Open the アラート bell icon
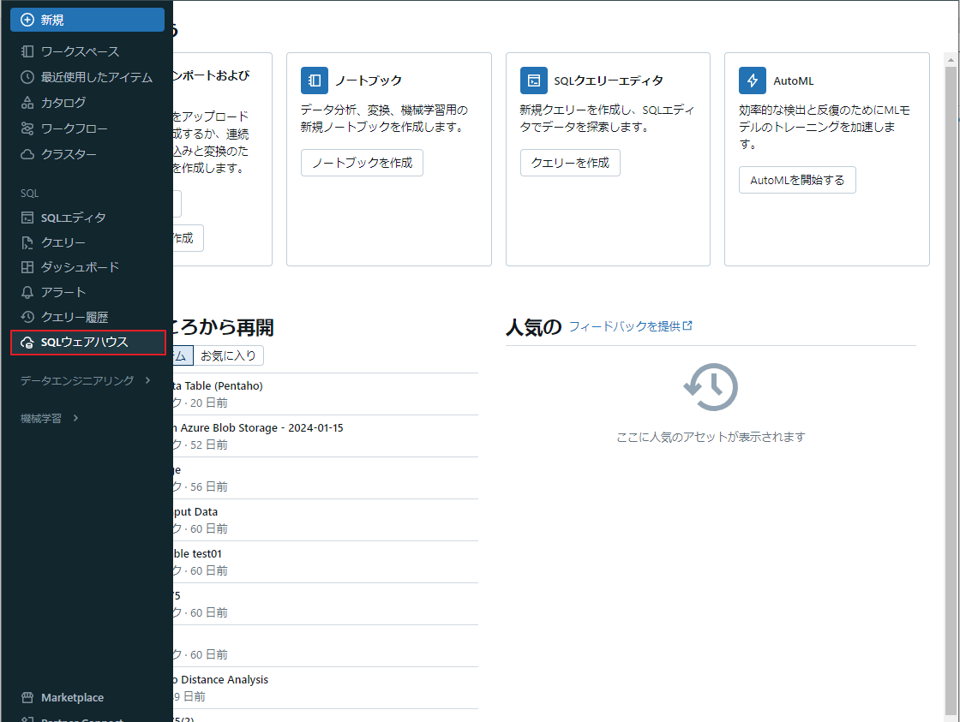The image size is (960, 722). point(28,292)
